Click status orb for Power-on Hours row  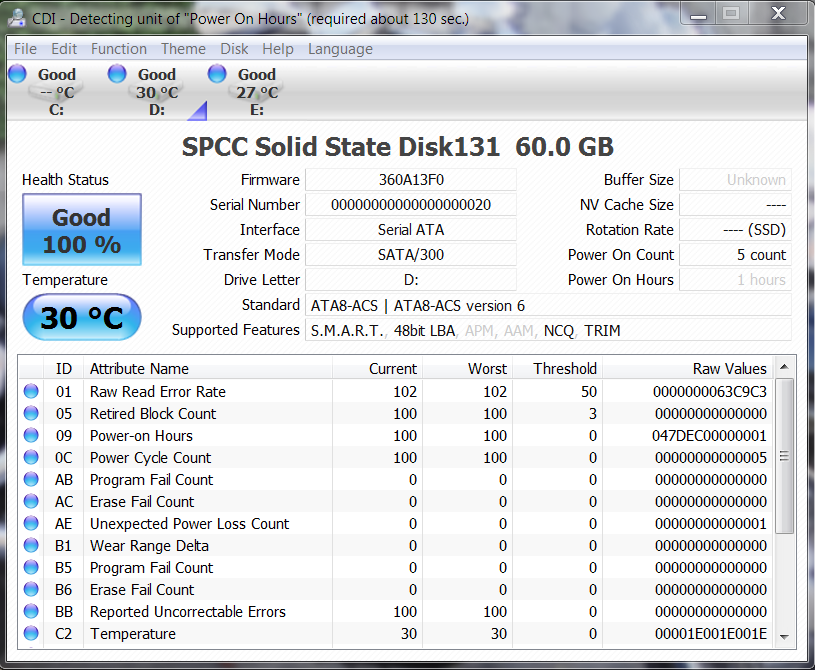pyautogui.click(x=32, y=436)
